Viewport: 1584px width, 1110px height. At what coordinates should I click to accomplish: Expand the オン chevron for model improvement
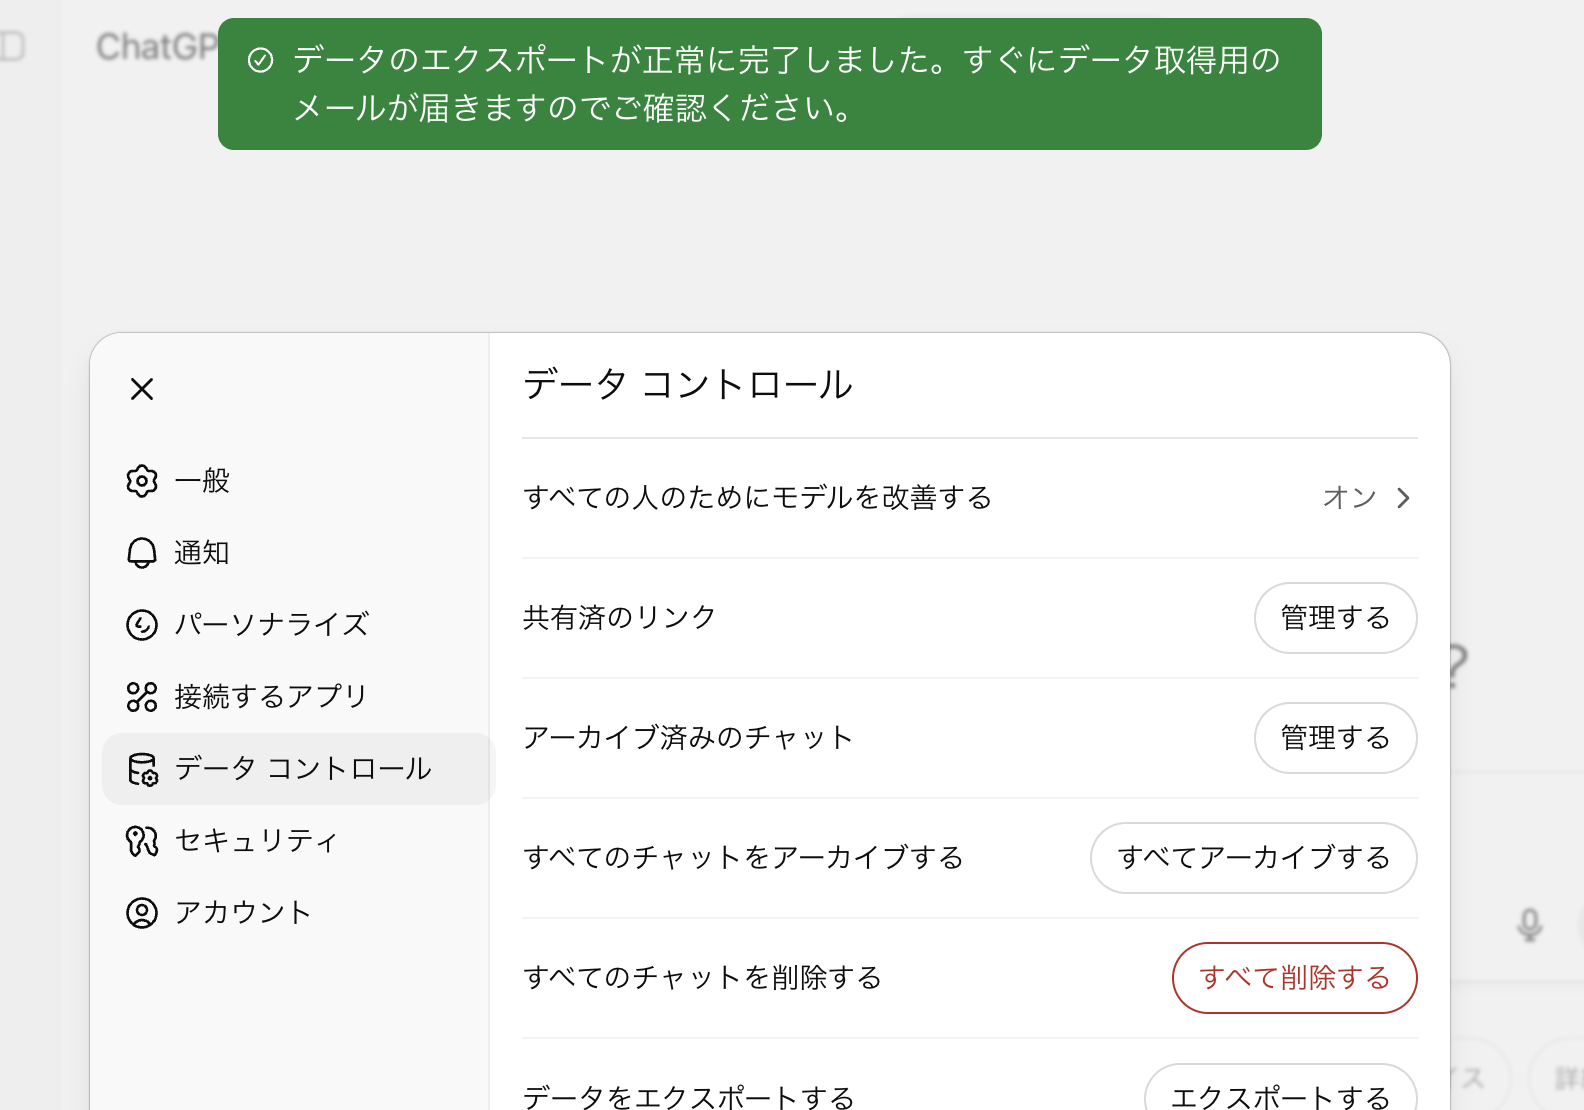click(x=1403, y=498)
